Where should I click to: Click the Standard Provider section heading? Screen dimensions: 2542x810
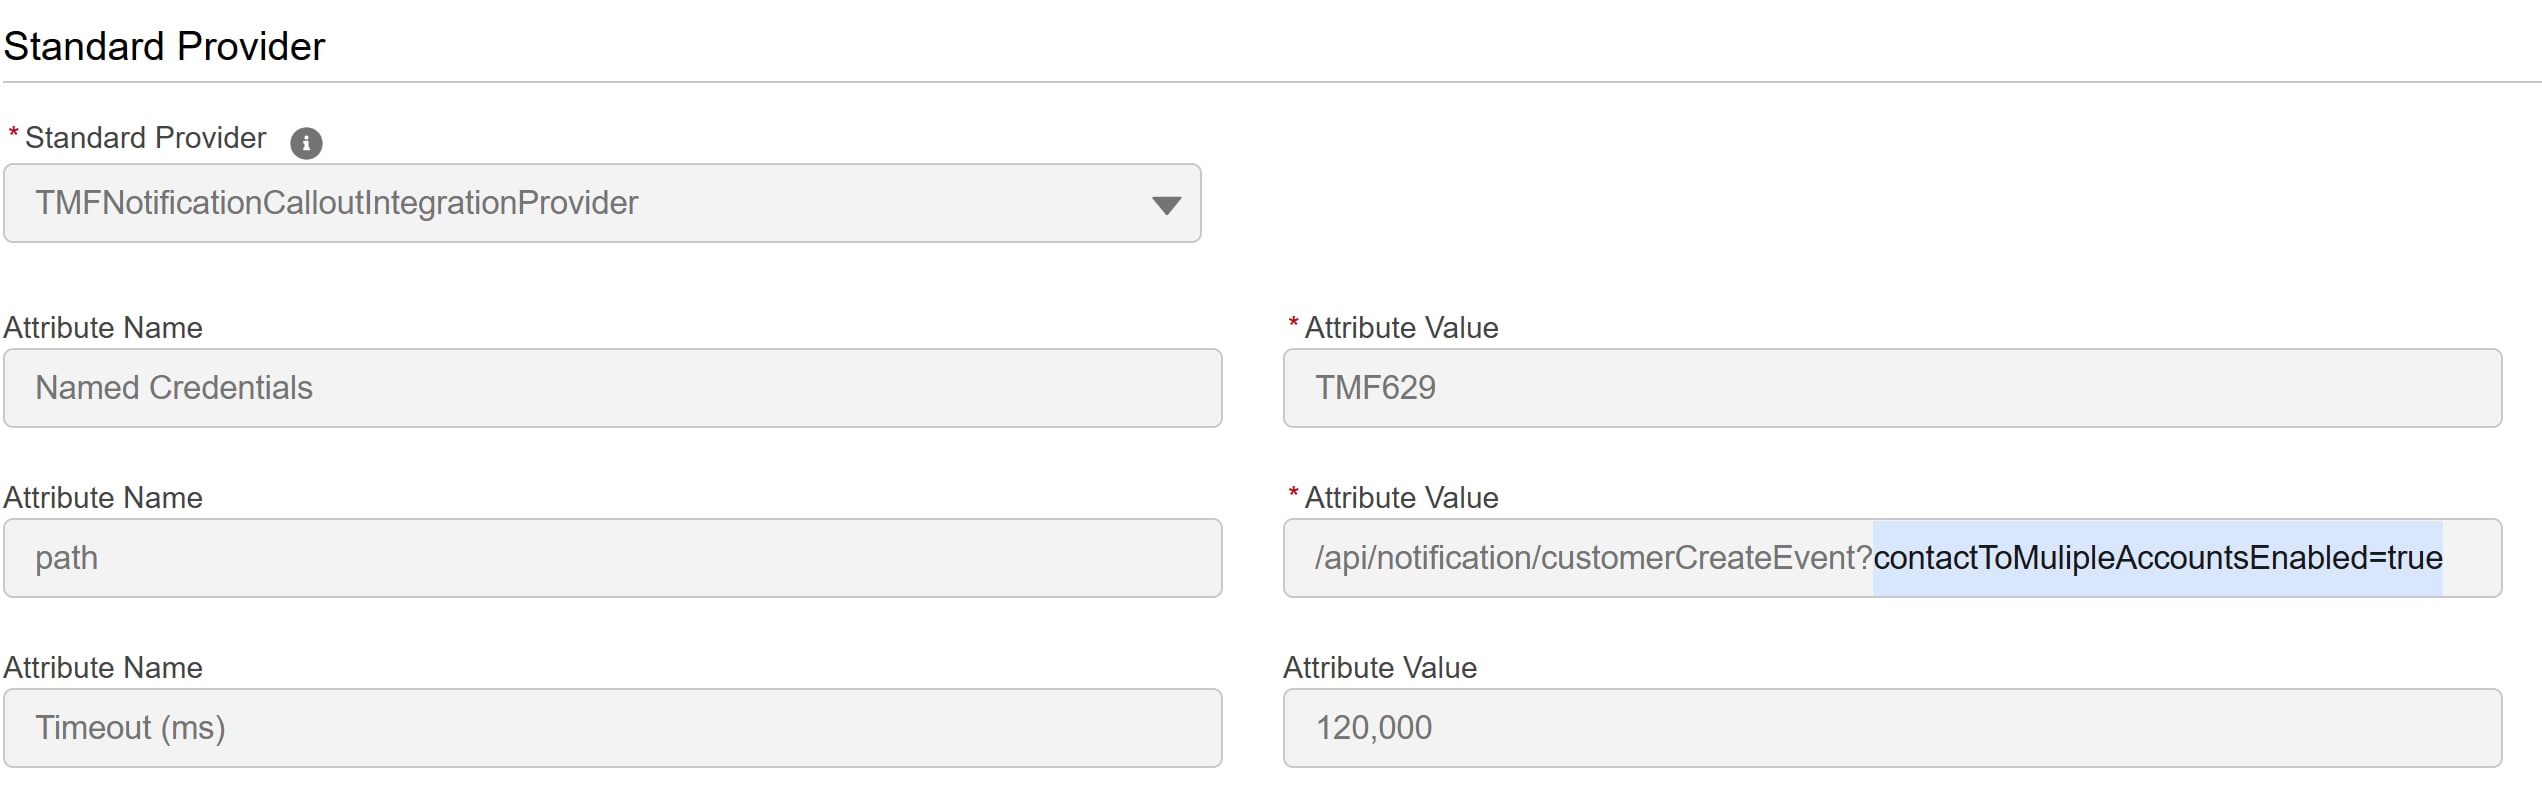click(164, 43)
